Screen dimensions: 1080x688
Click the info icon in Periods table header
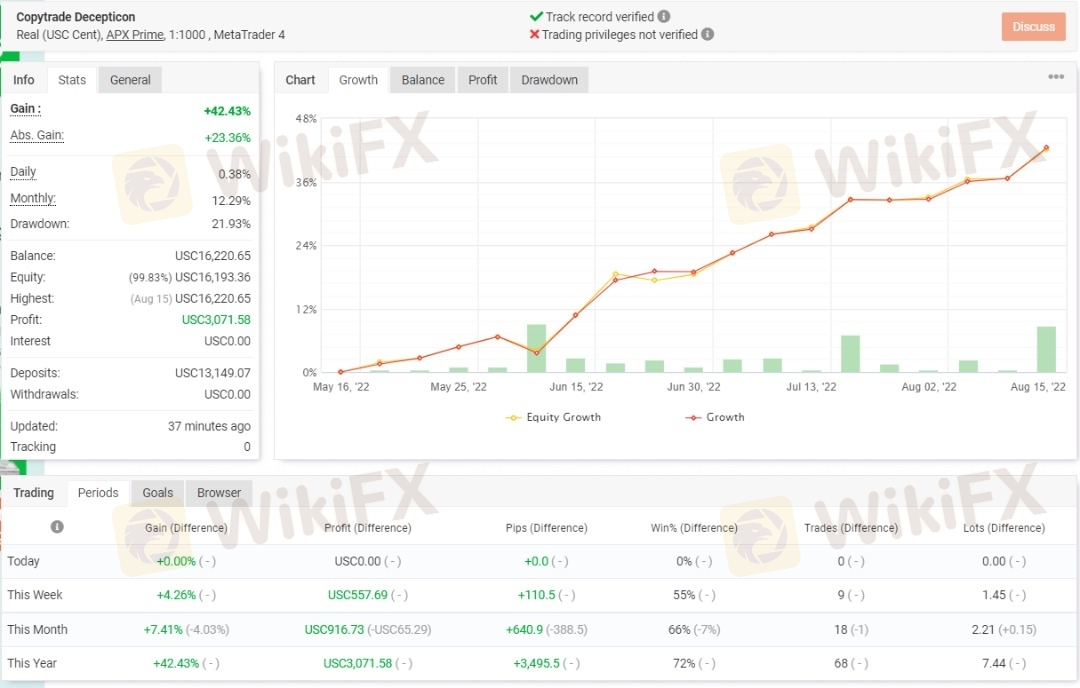pyautogui.click(x=57, y=527)
